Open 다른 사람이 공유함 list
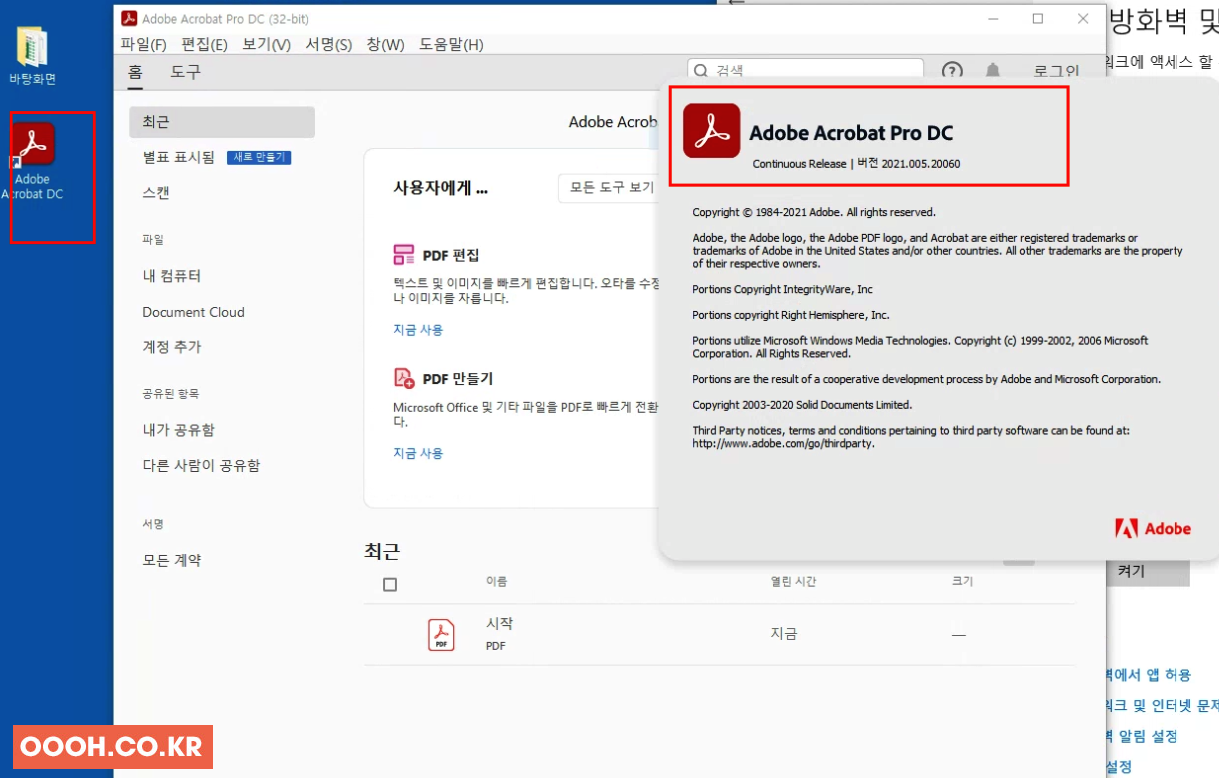Viewport: 1219px width, 778px height. (201, 466)
